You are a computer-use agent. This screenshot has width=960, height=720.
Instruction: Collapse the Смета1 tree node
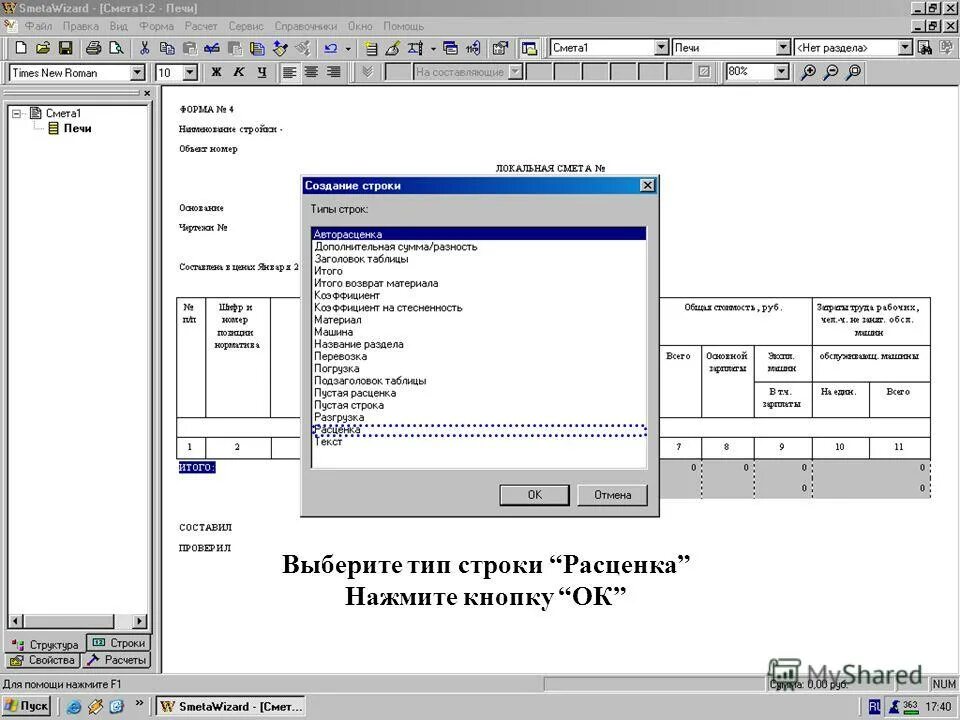point(17,113)
